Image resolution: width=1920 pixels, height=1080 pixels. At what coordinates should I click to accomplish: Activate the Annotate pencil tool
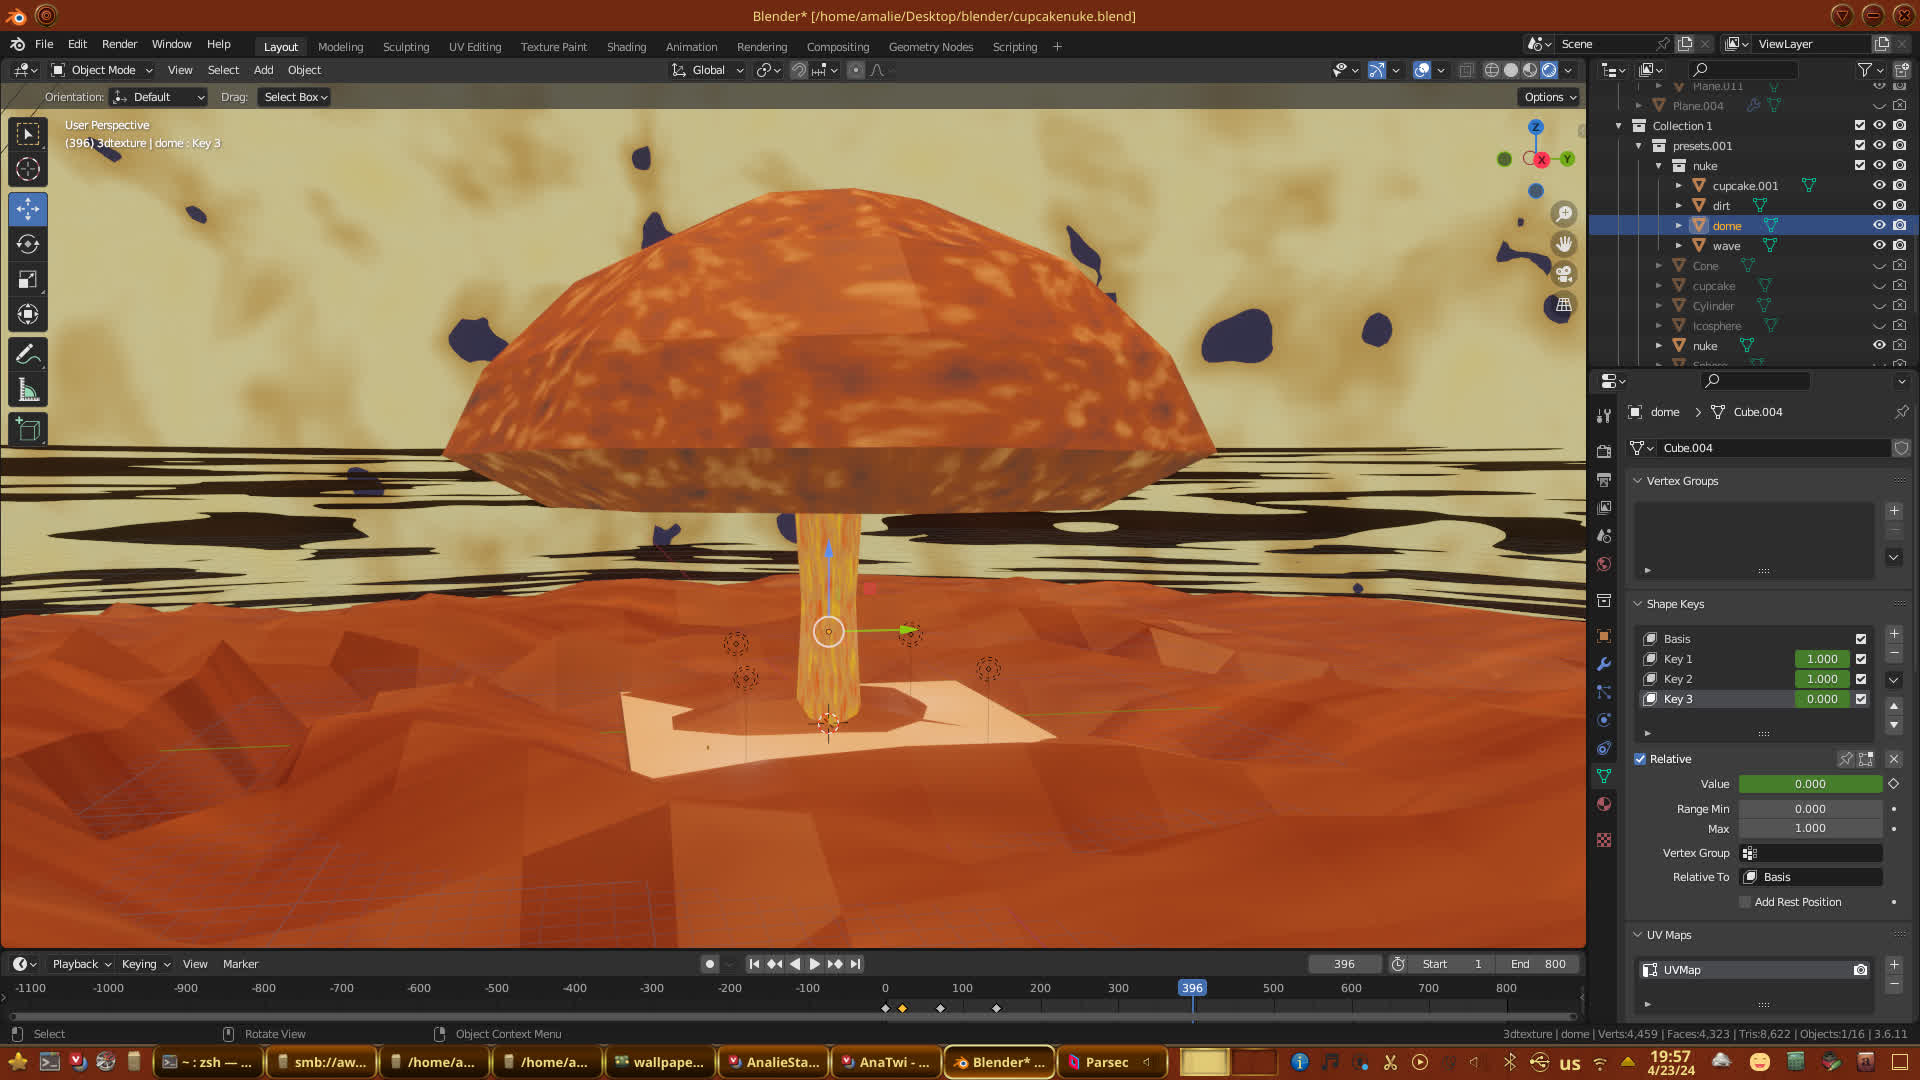pos(28,355)
